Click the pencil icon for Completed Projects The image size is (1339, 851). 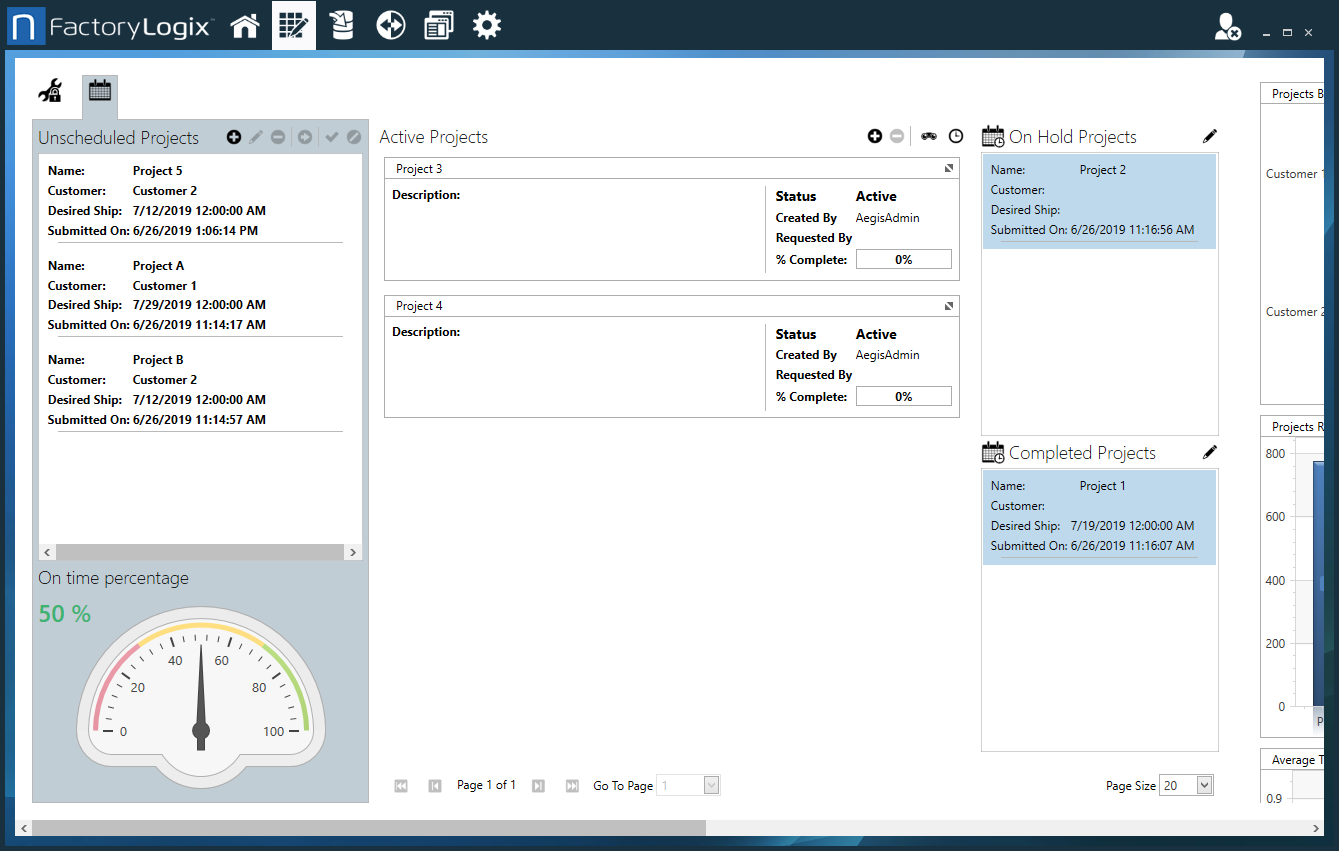pos(1210,452)
